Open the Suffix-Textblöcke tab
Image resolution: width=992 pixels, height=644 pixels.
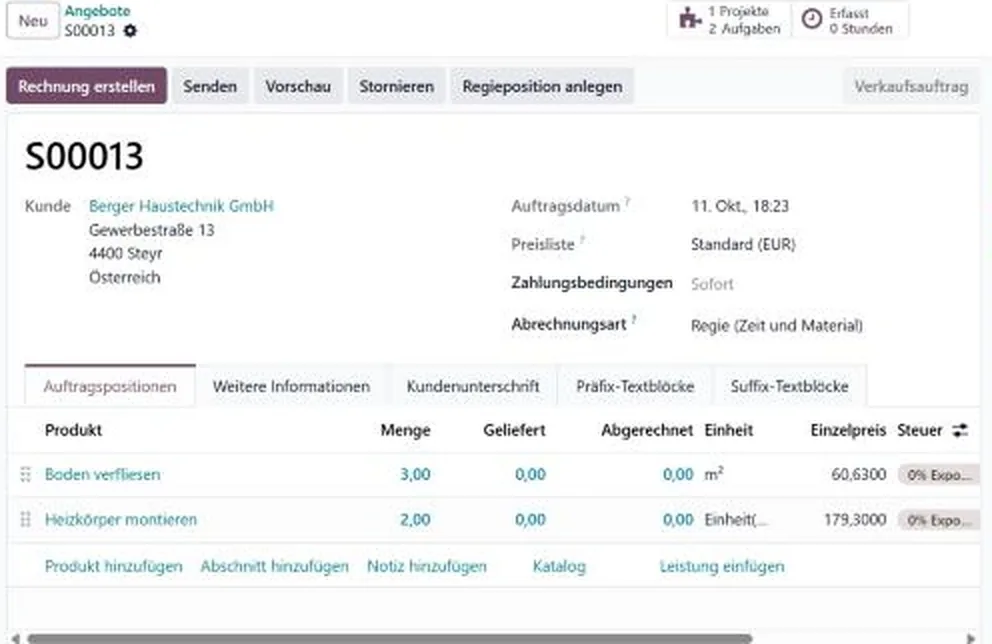[790, 386]
